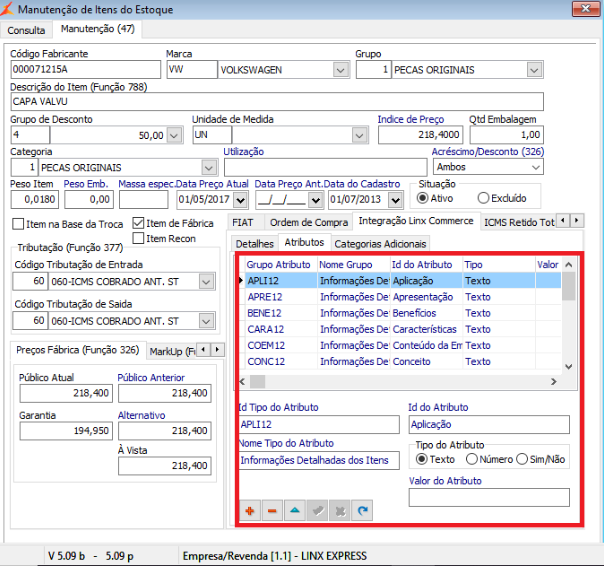Open the Ordem de Compra tab
604x566 pixels.
(309, 222)
